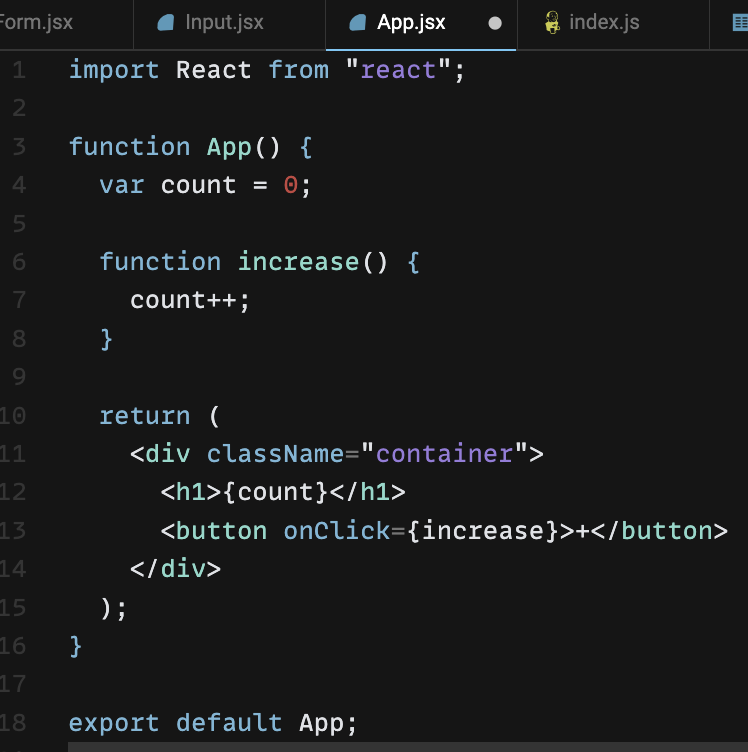Screen dimensions: 748x752
Task: Click the "onClick" attribute on line 13
Action: (x=337, y=531)
